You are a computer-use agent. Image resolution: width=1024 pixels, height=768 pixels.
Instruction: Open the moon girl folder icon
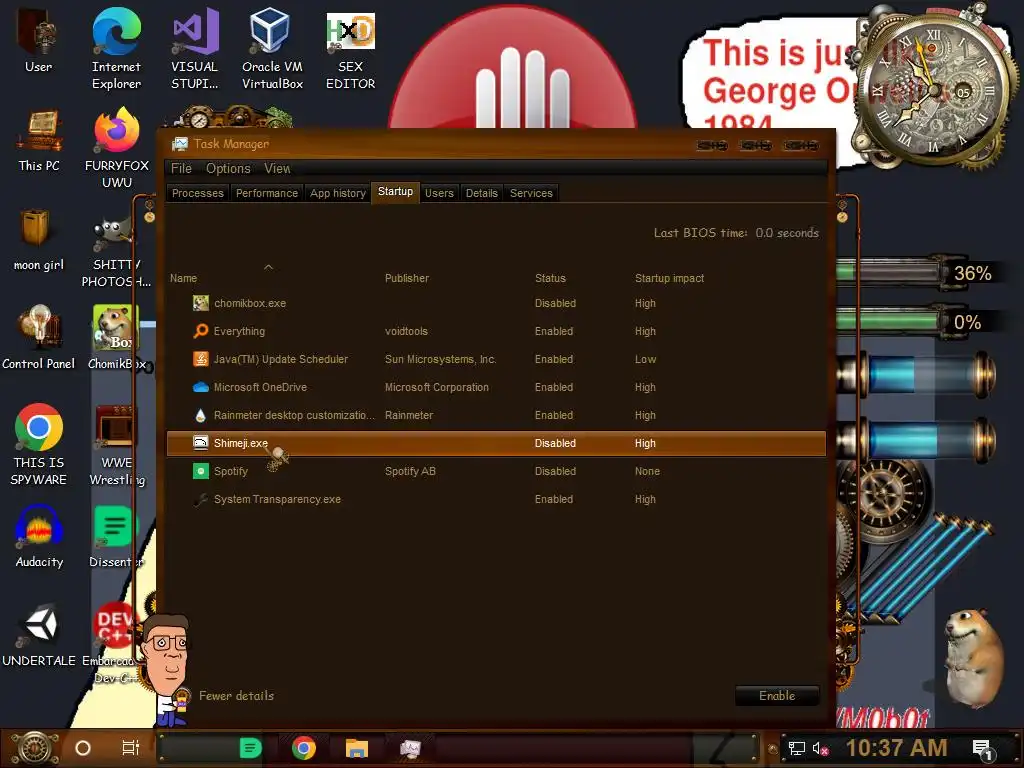39,240
